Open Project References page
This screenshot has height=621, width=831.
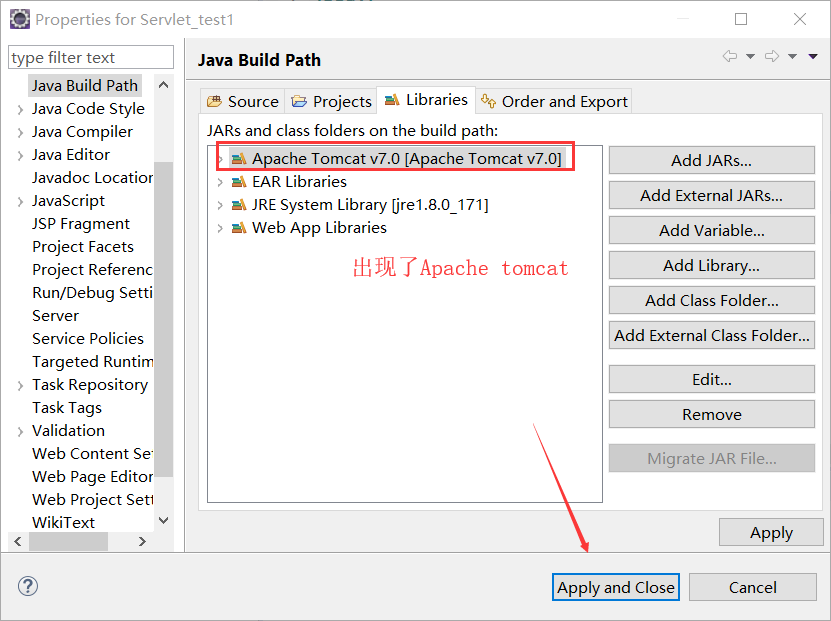92,270
